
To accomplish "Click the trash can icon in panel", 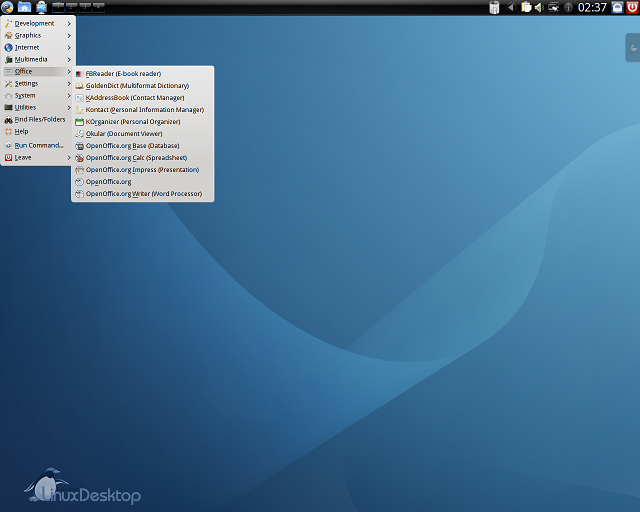I will pyautogui.click(x=494, y=7).
